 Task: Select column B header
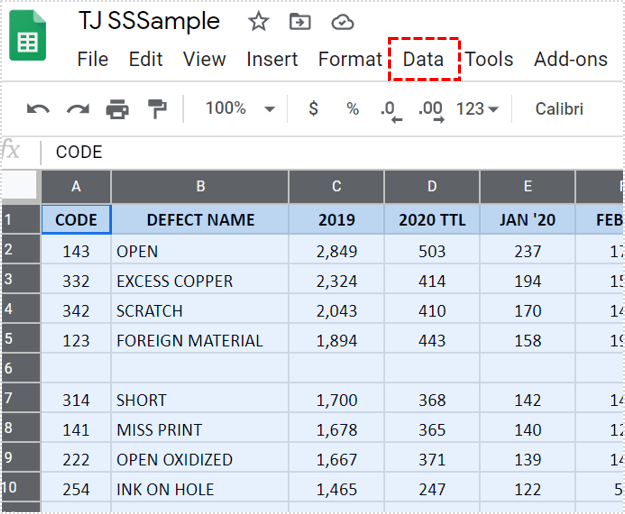(x=200, y=186)
